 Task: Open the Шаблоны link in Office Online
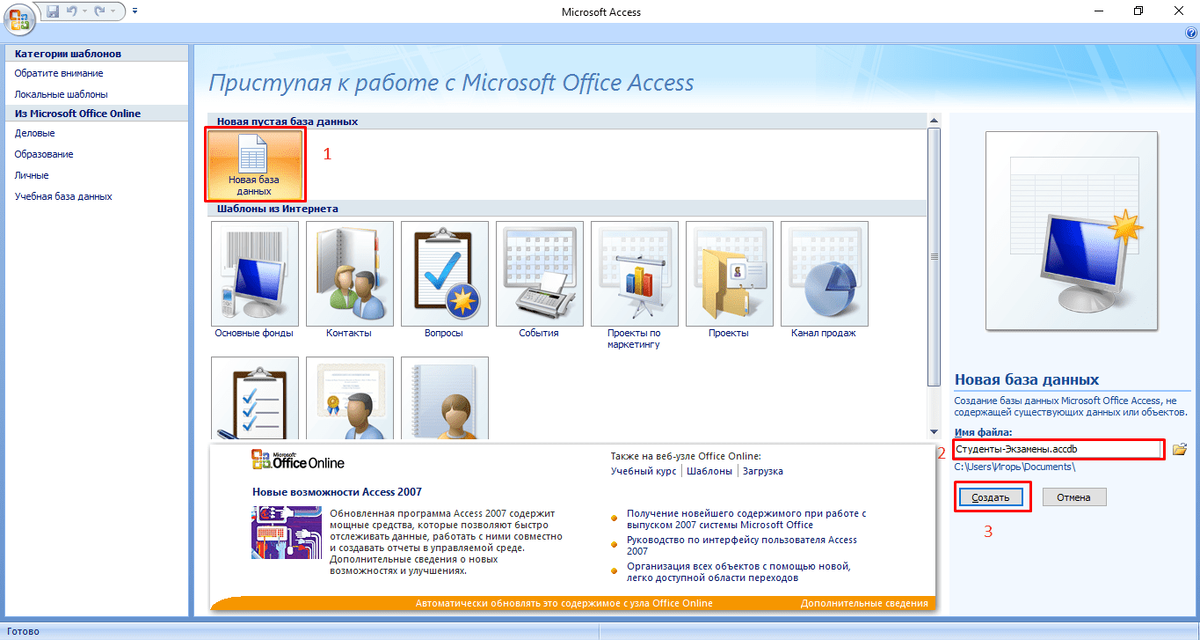tap(709, 471)
